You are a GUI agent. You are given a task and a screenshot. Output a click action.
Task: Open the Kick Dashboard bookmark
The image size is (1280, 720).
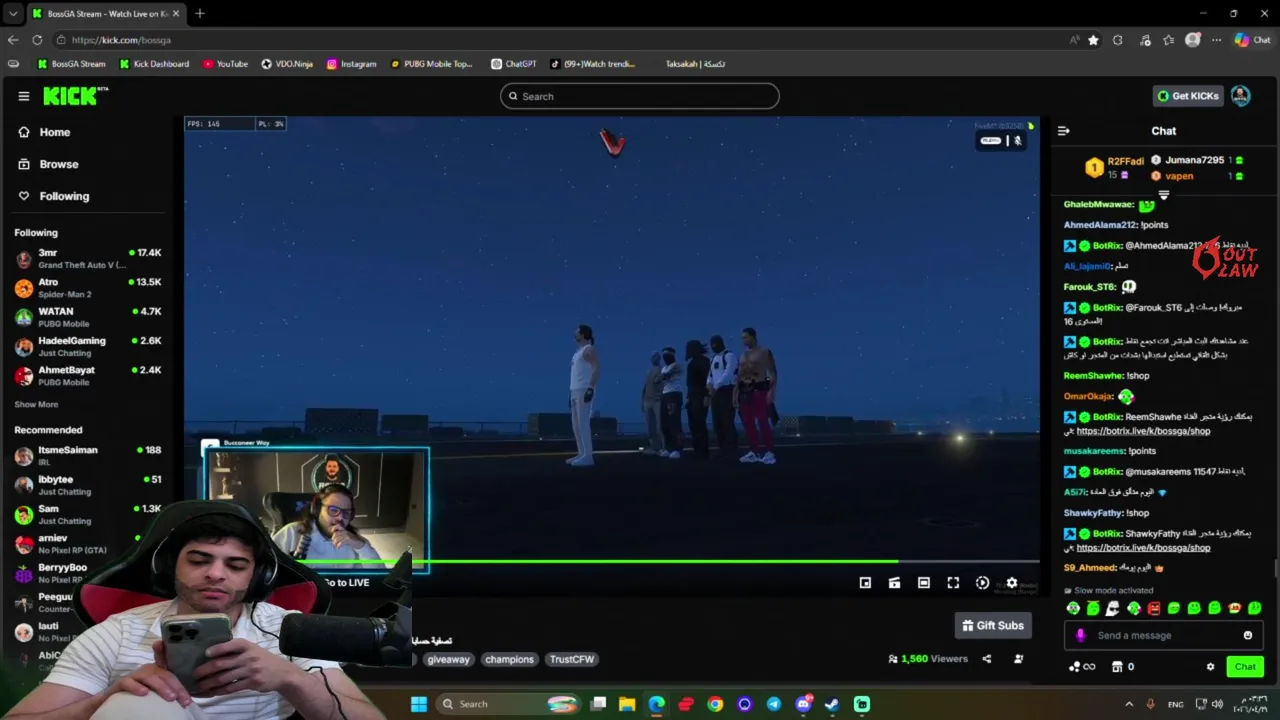click(154, 64)
